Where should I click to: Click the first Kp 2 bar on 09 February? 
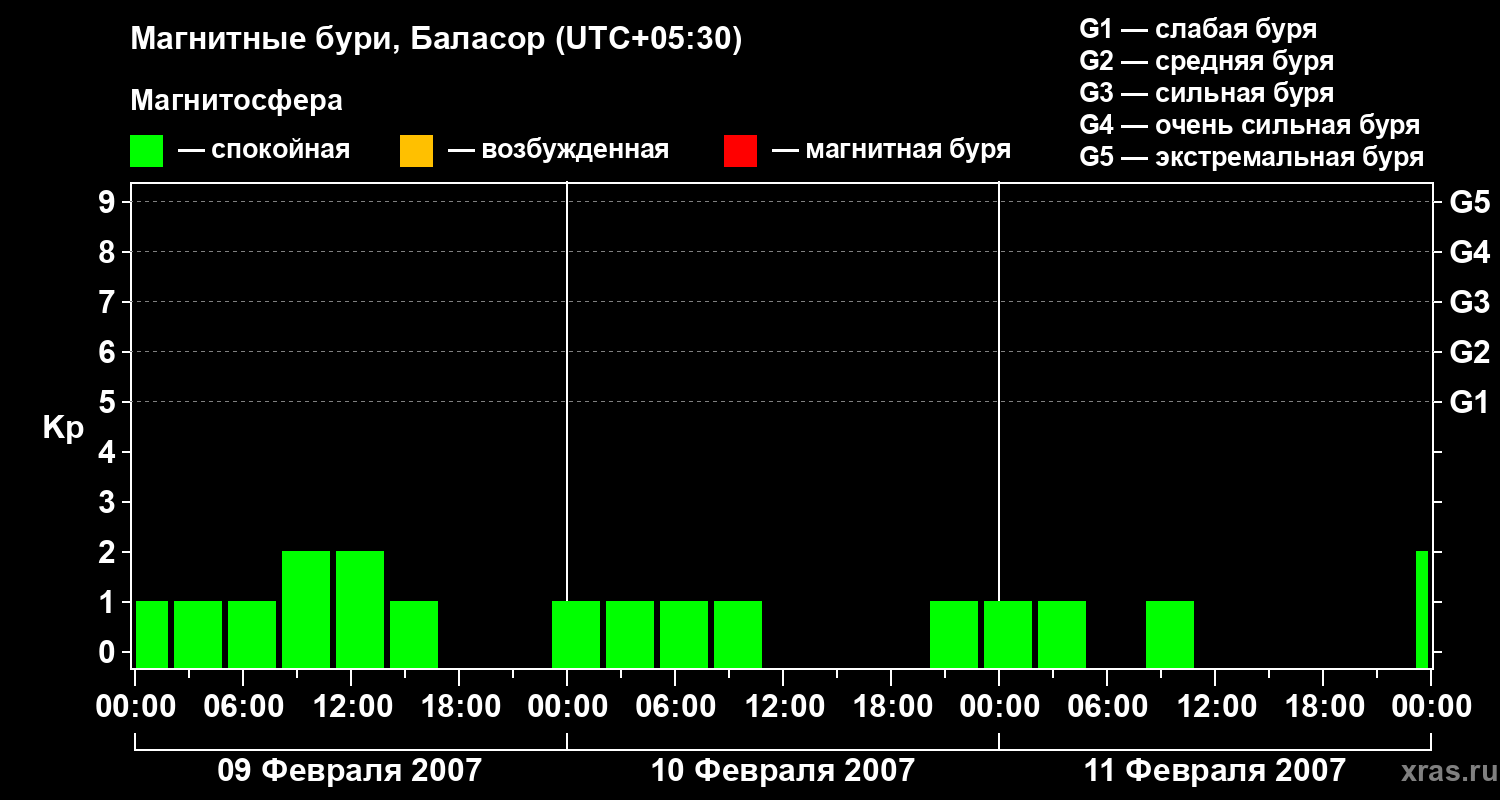tap(306, 609)
